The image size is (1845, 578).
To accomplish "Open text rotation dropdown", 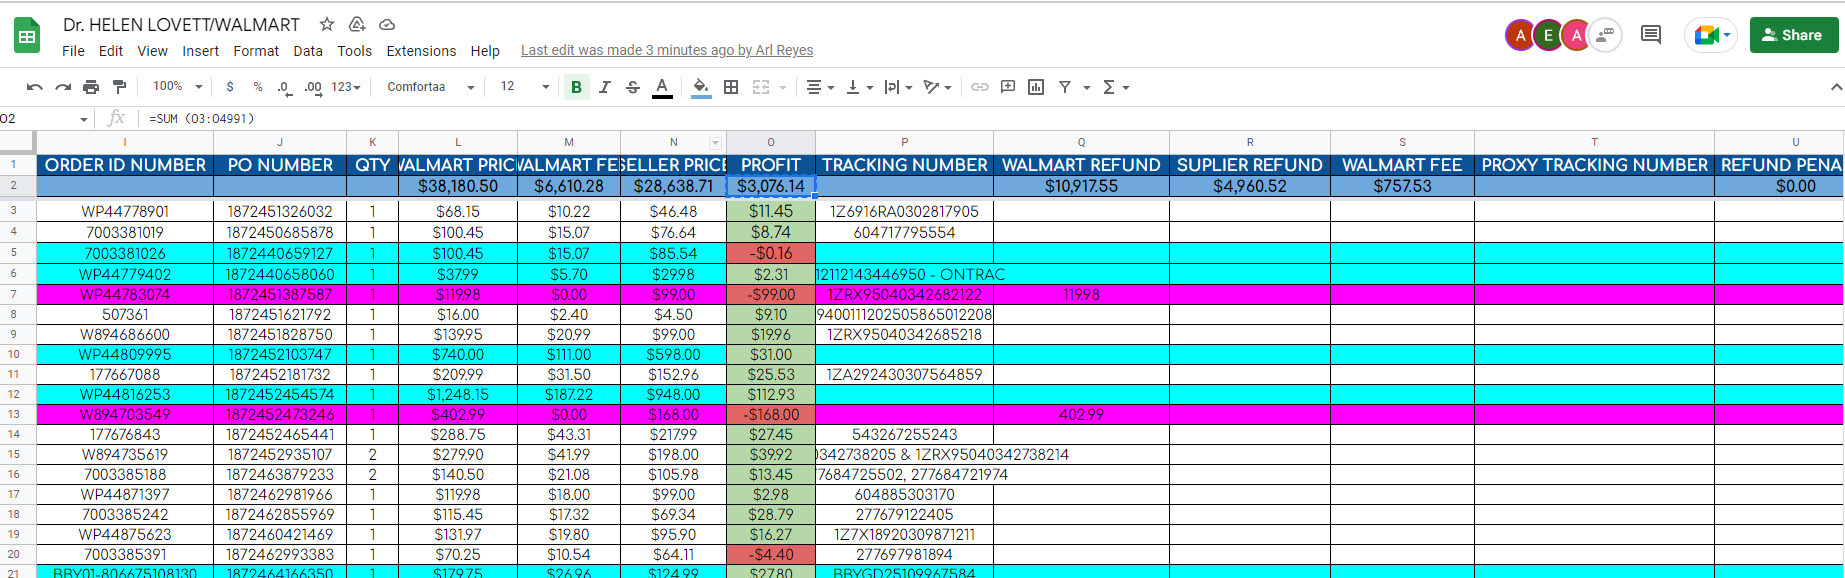I will [937, 87].
